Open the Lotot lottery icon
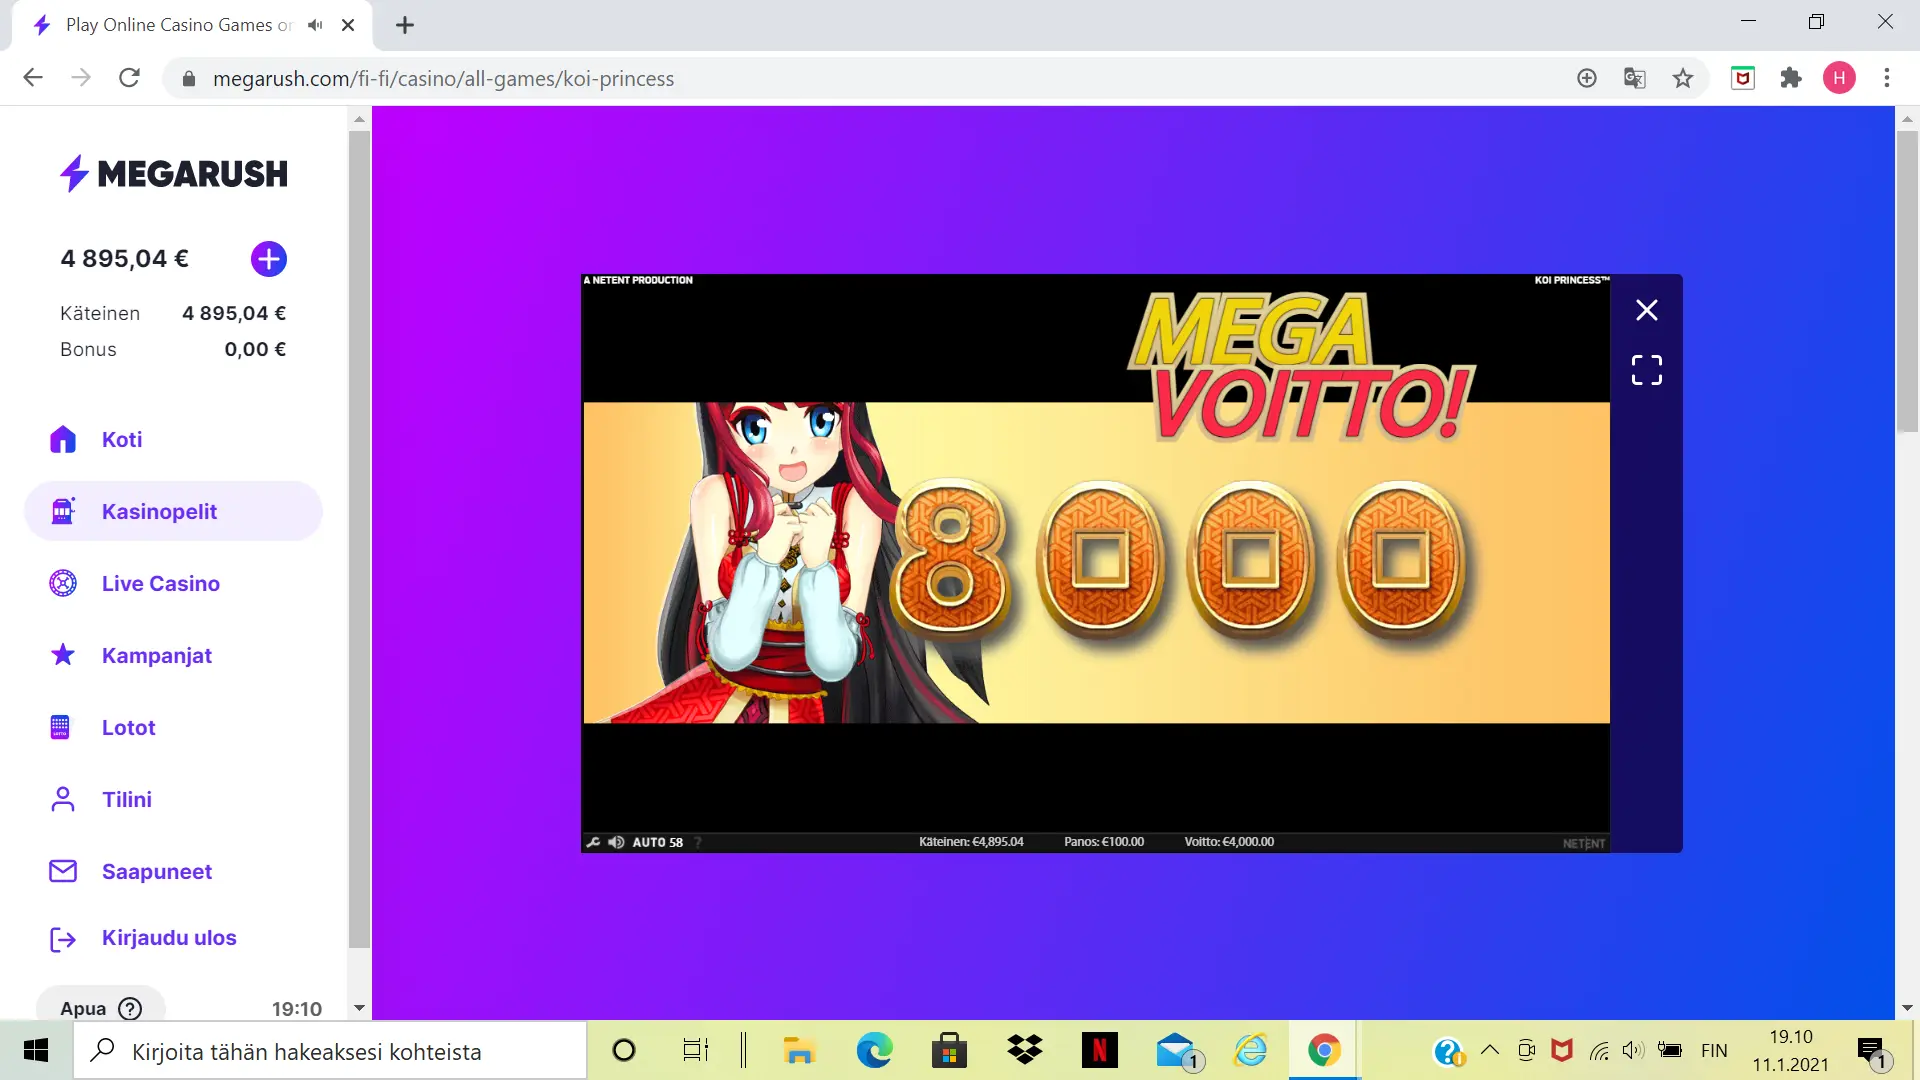The height and width of the screenshot is (1080, 1920). [60, 727]
